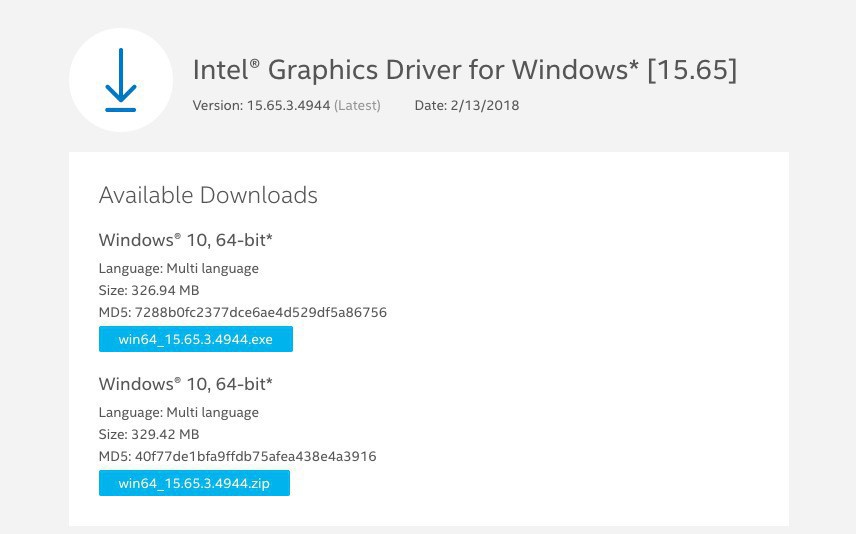This screenshot has height=534, width=856.
Task: Click the Language line above the 326.94 MB size
Action: pos(179,268)
